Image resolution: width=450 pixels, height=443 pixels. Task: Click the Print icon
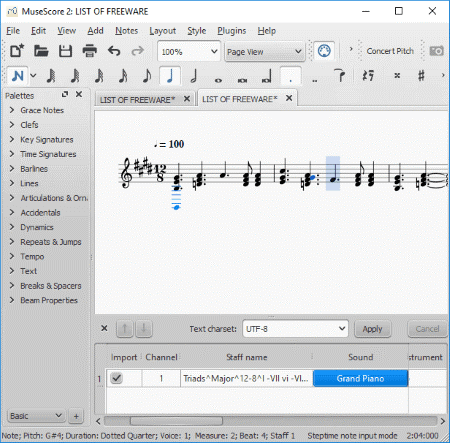[90, 51]
